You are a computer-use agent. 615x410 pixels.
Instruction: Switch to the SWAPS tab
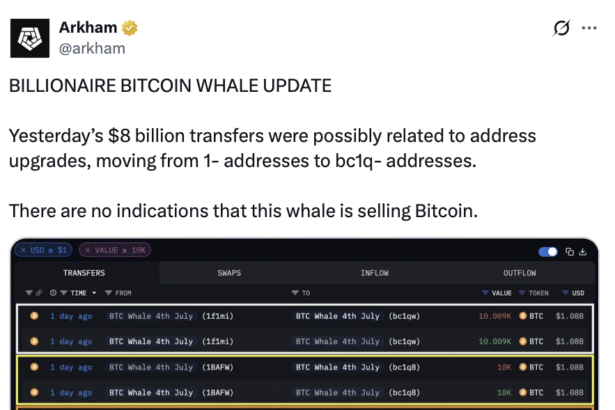(229, 272)
